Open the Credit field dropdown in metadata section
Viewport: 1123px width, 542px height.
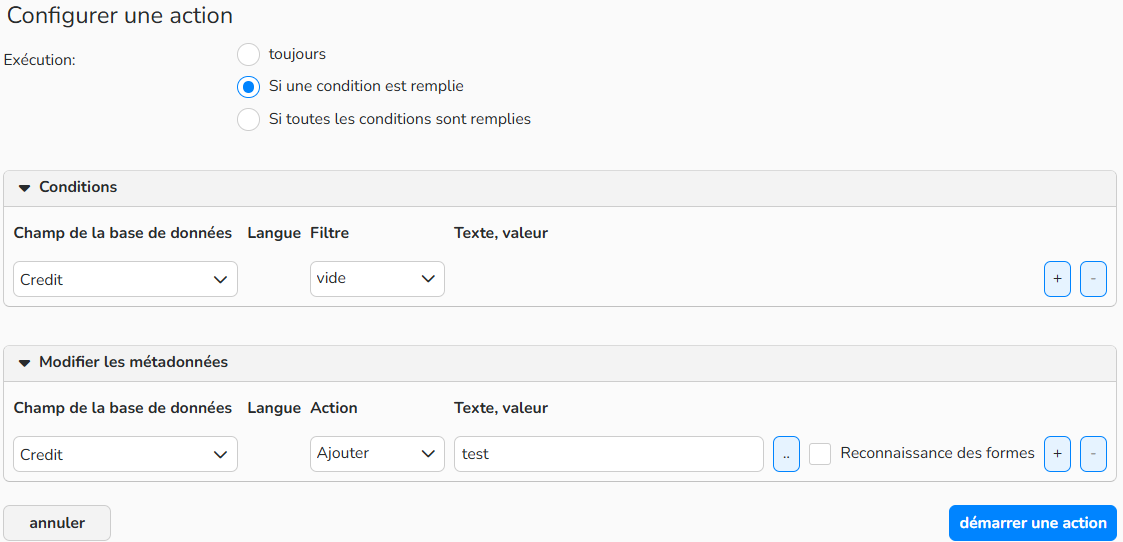pyautogui.click(x=125, y=454)
